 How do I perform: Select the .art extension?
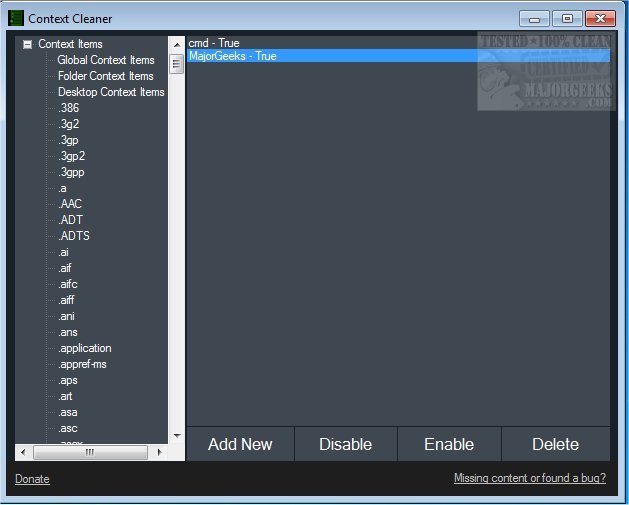coord(65,396)
